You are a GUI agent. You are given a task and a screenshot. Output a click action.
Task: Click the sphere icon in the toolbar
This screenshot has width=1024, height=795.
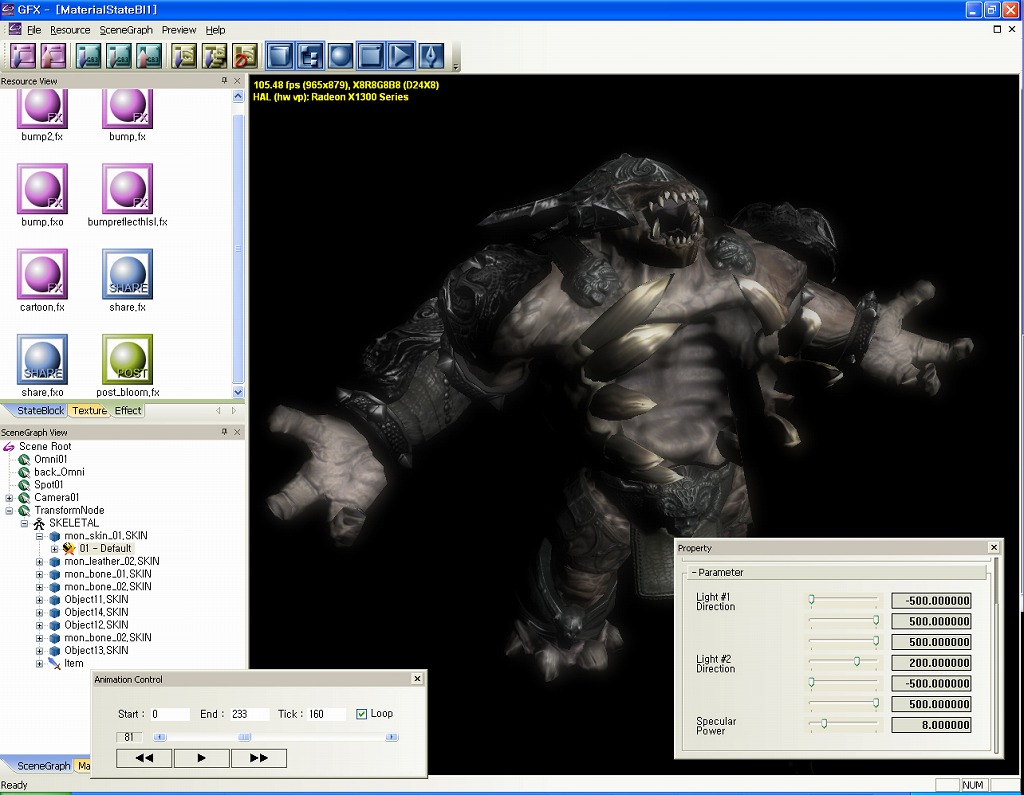coord(340,55)
